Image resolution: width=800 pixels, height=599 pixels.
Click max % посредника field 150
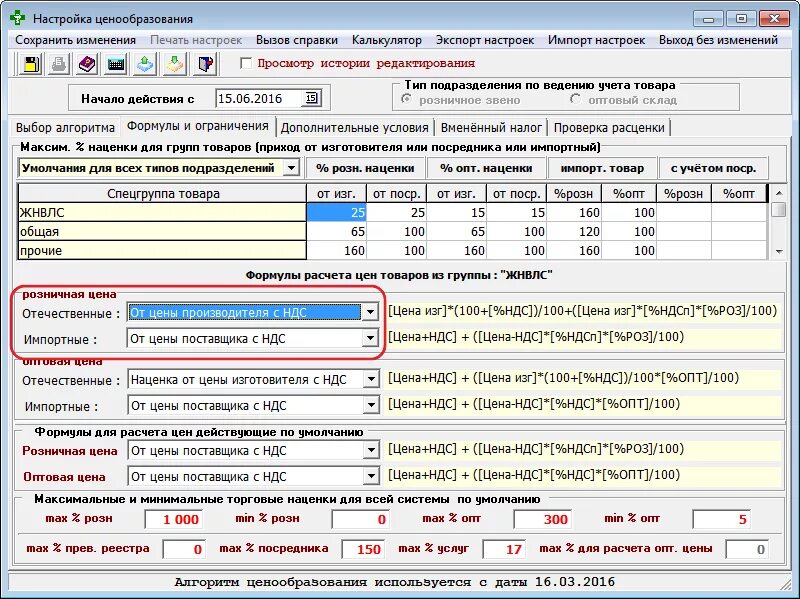(x=363, y=549)
